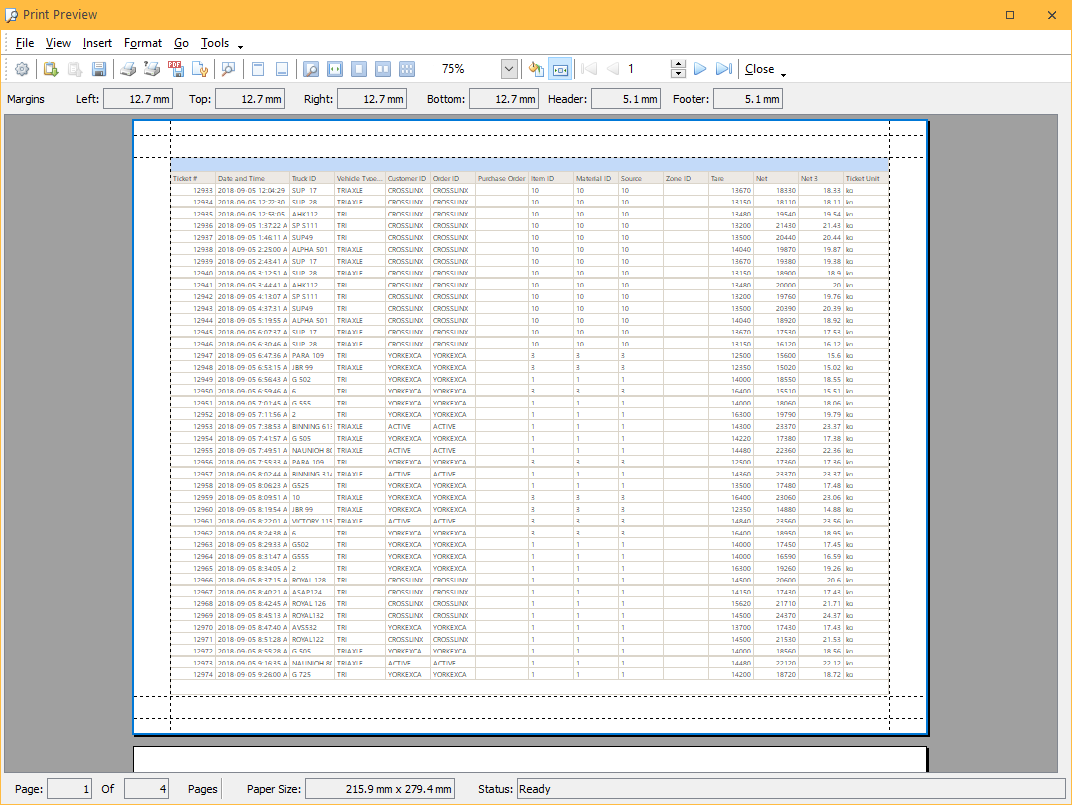Click the Save disk icon
Image resolution: width=1072 pixels, height=805 pixels.
[99, 69]
